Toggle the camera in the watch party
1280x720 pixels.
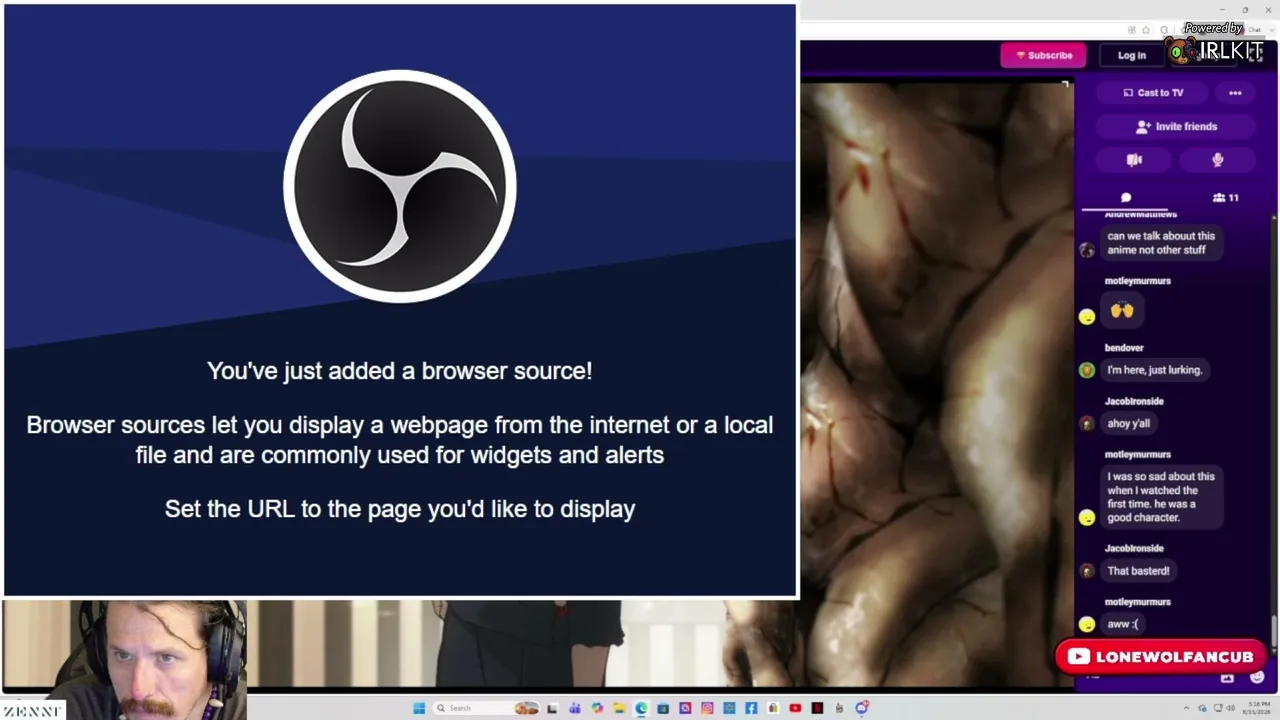(1134, 160)
